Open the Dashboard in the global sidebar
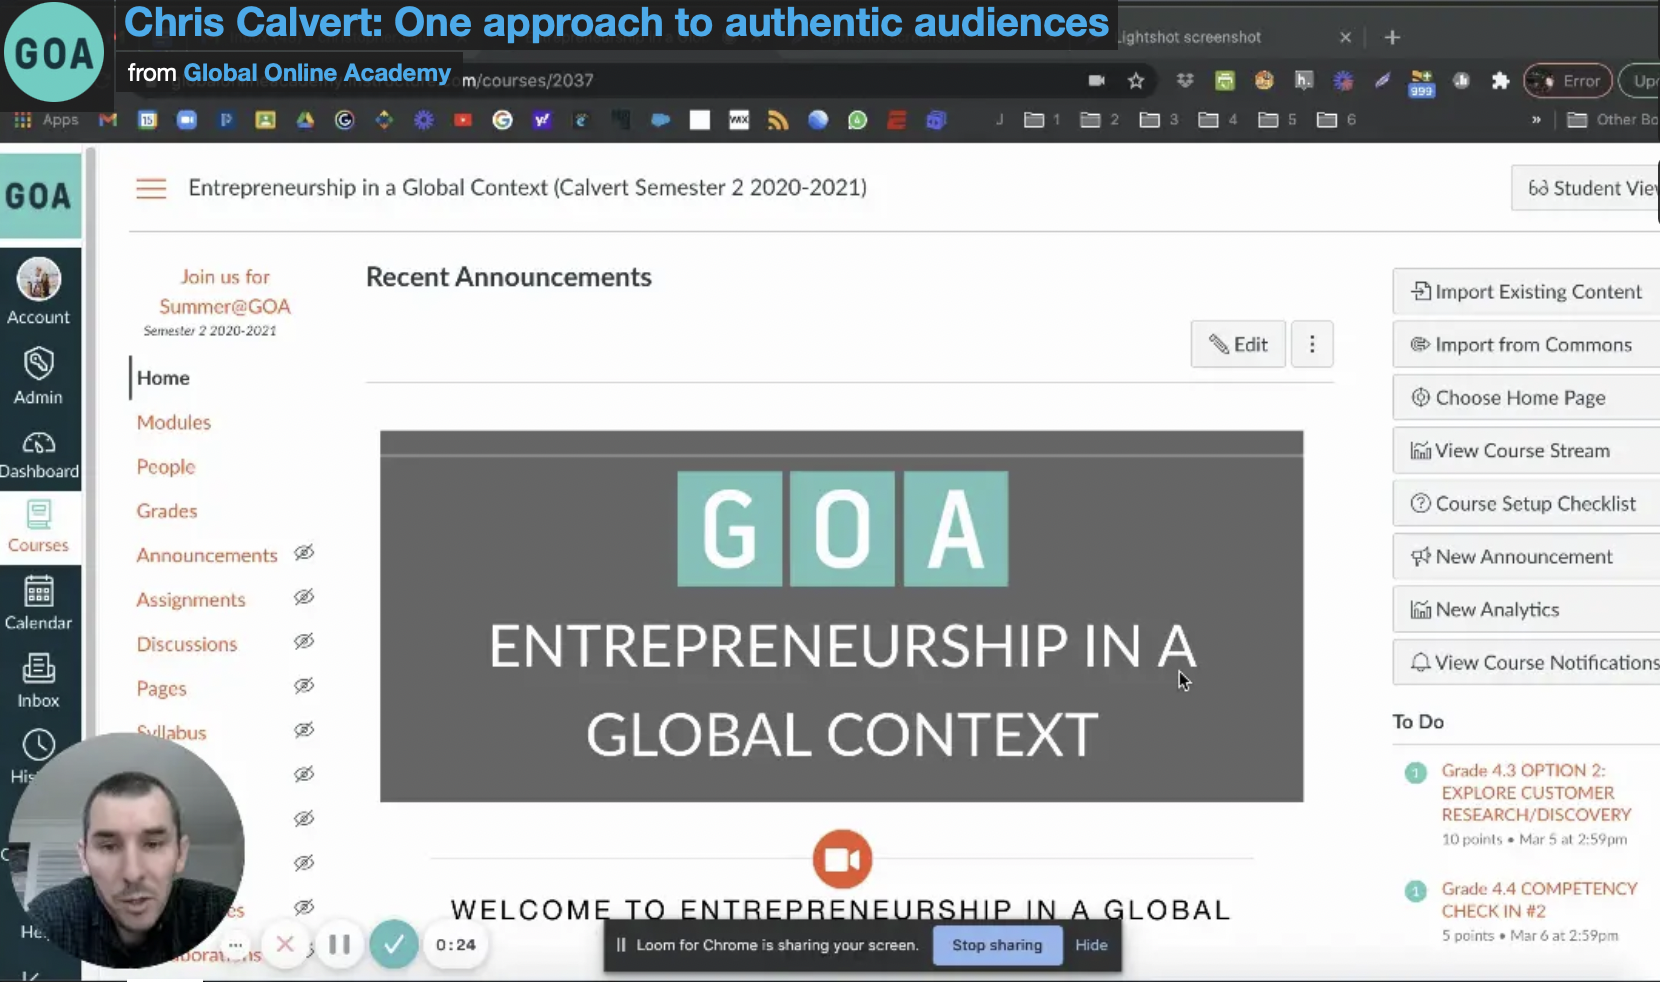 coord(39,455)
